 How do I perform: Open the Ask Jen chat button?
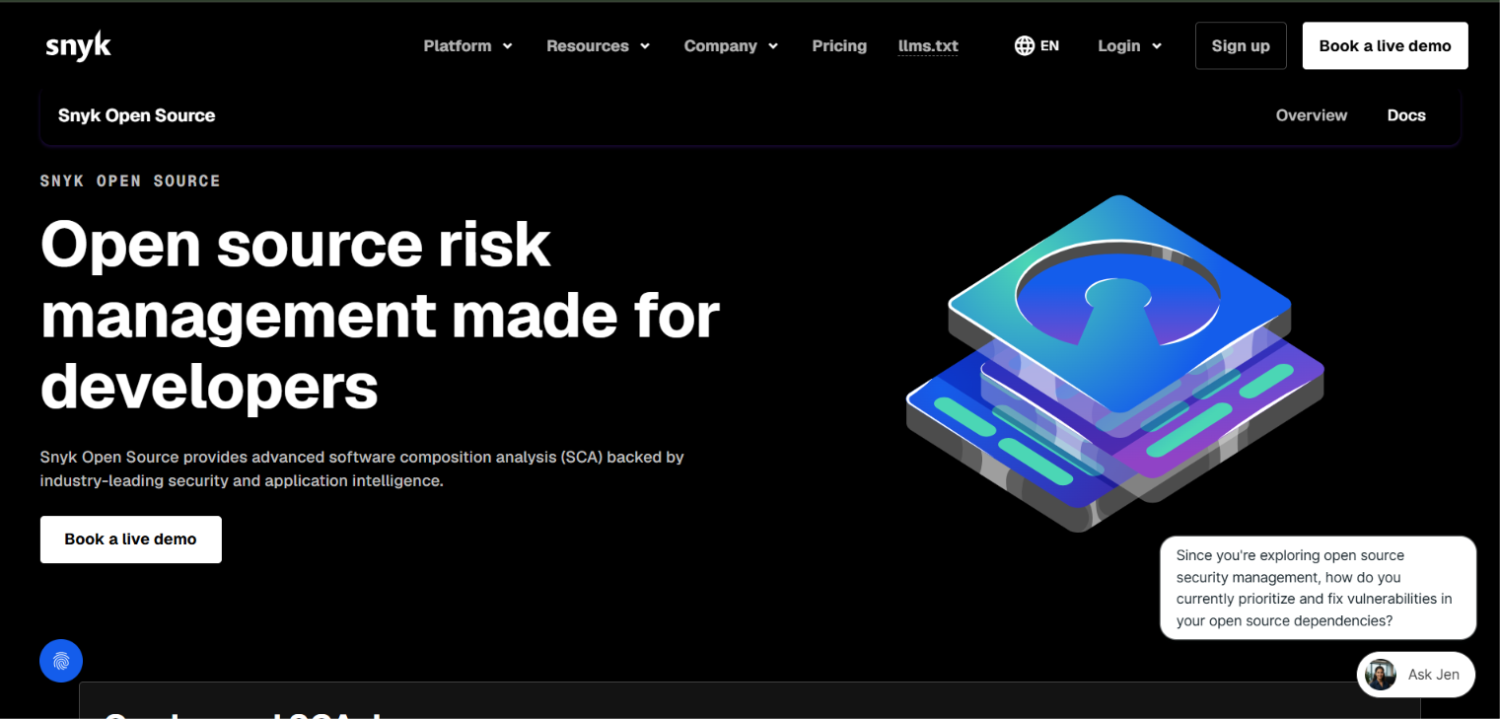click(1416, 675)
